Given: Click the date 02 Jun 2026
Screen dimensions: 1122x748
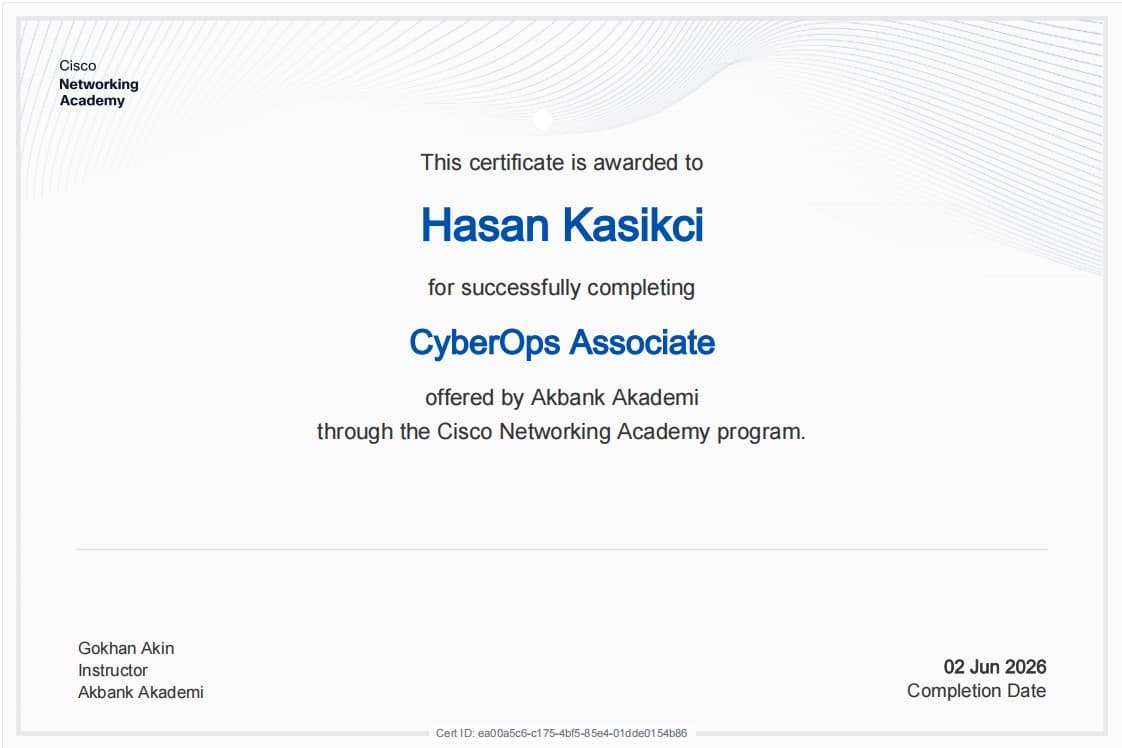Looking at the screenshot, I should point(995,667).
